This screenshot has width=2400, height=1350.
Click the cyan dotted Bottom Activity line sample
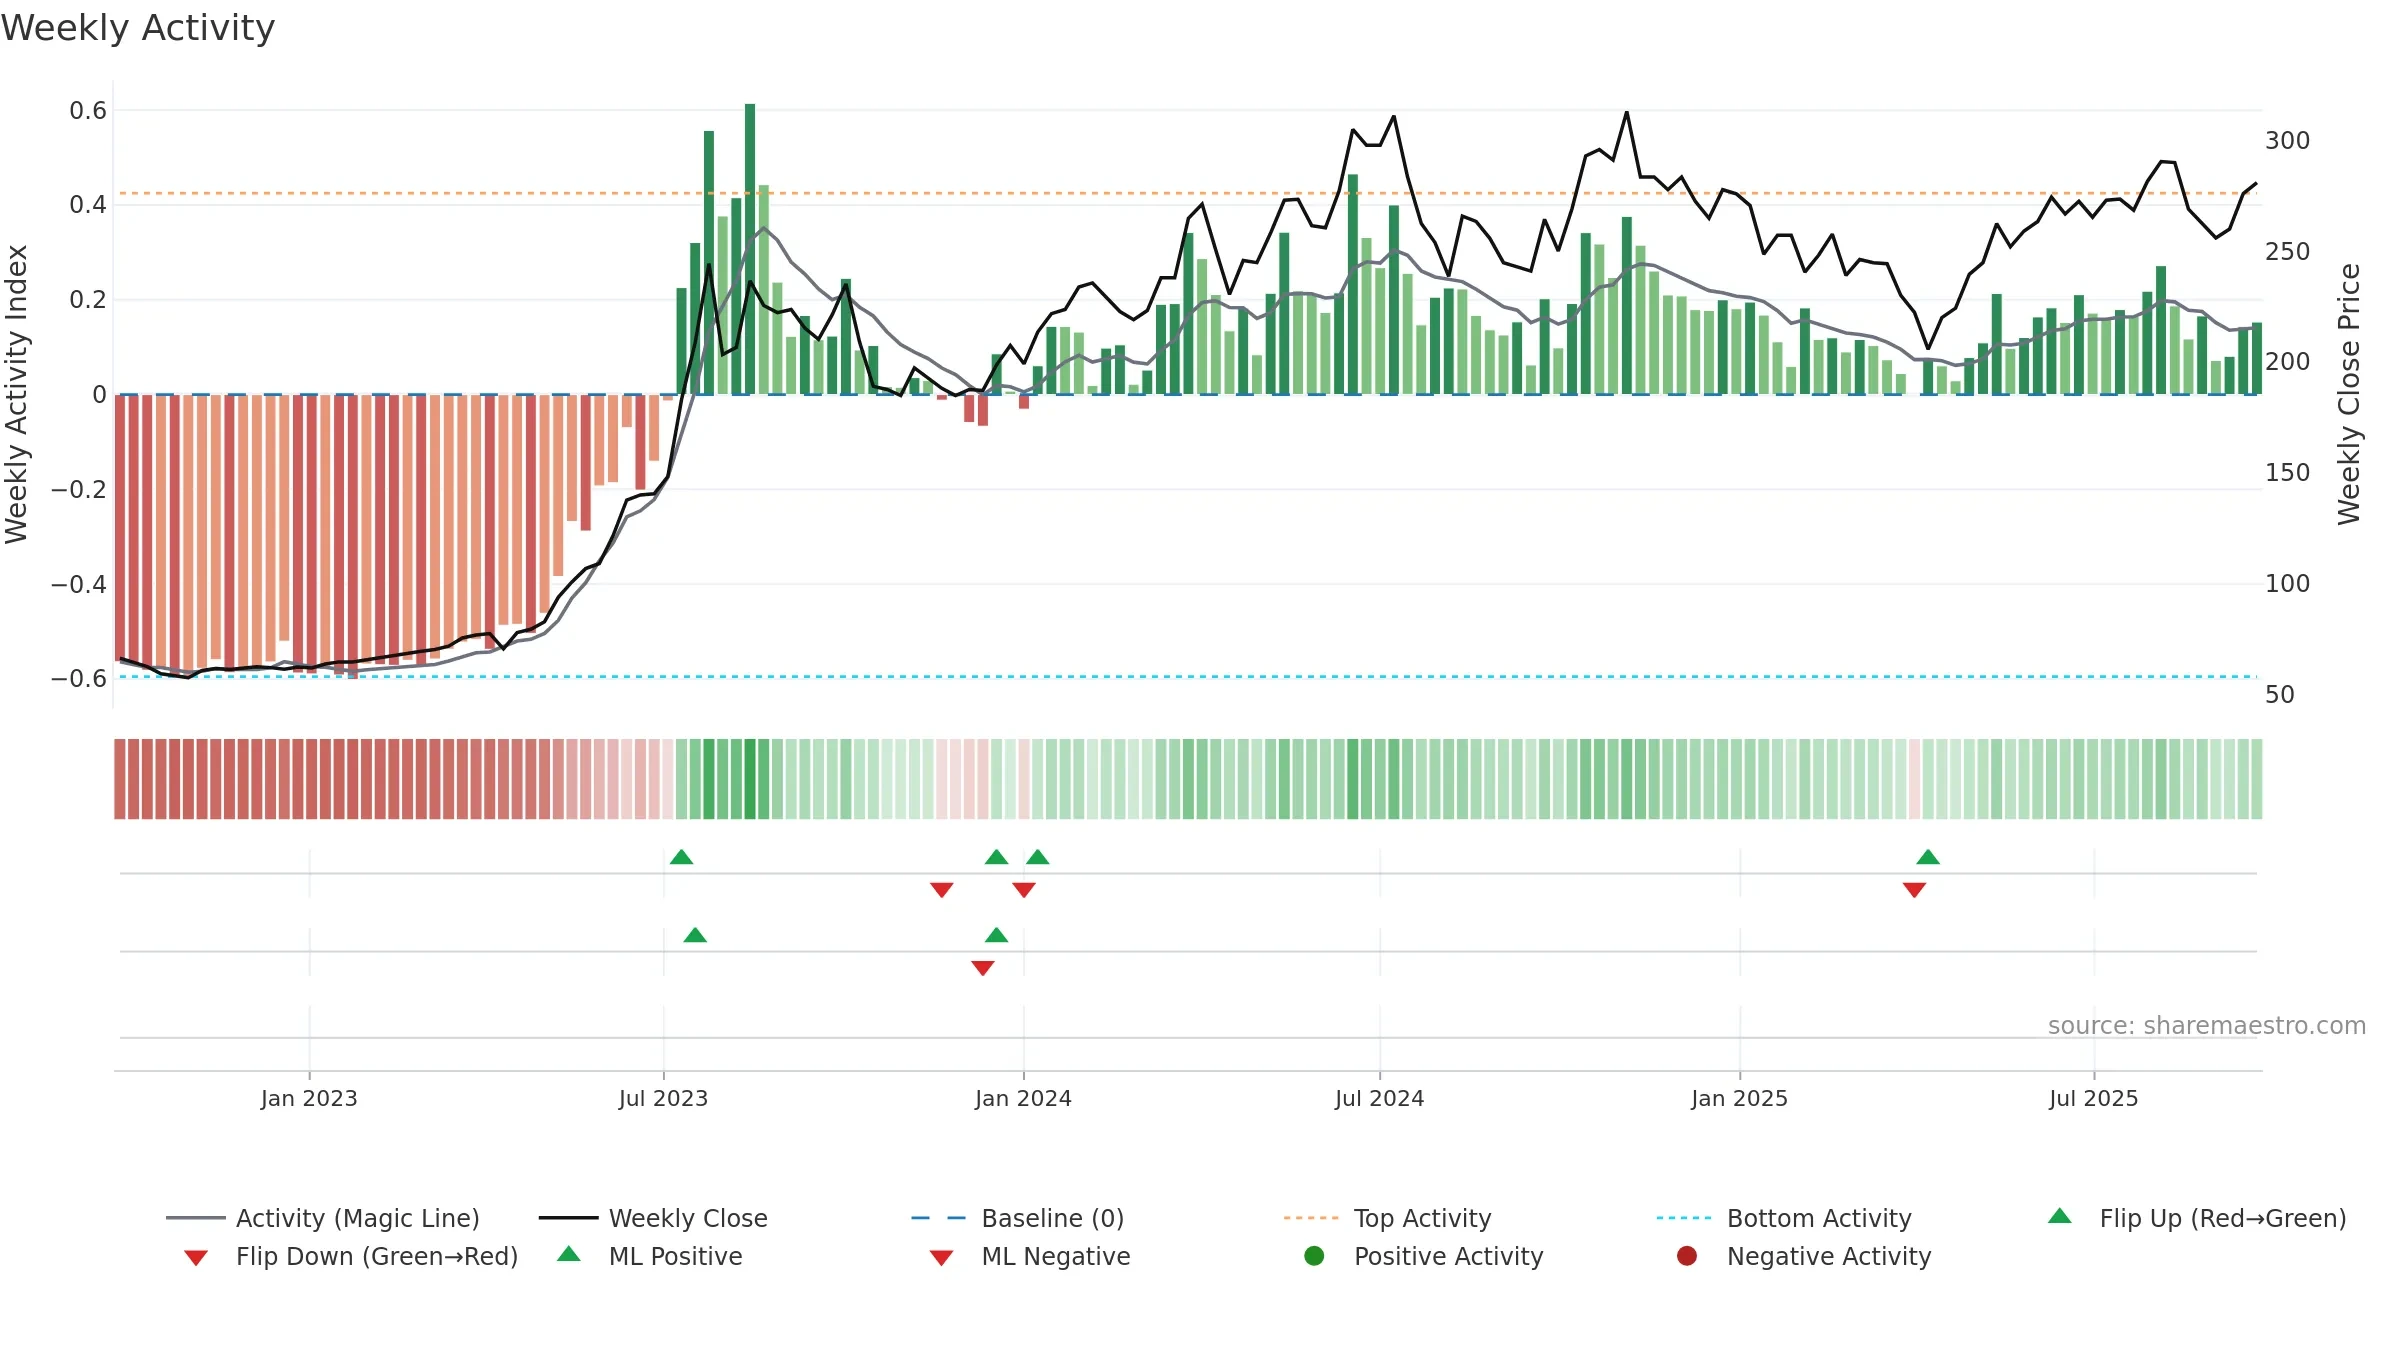pyautogui.click(x=1684, y=1218)
